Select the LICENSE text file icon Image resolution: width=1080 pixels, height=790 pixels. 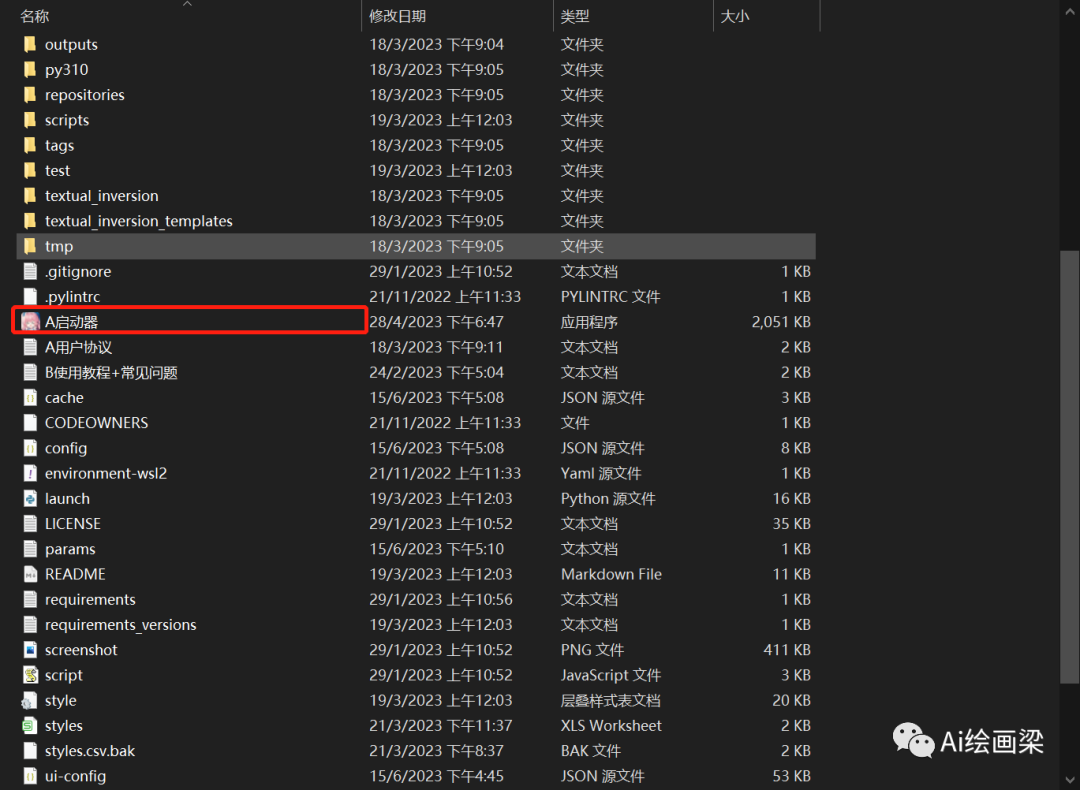click(x=30, y=524)
